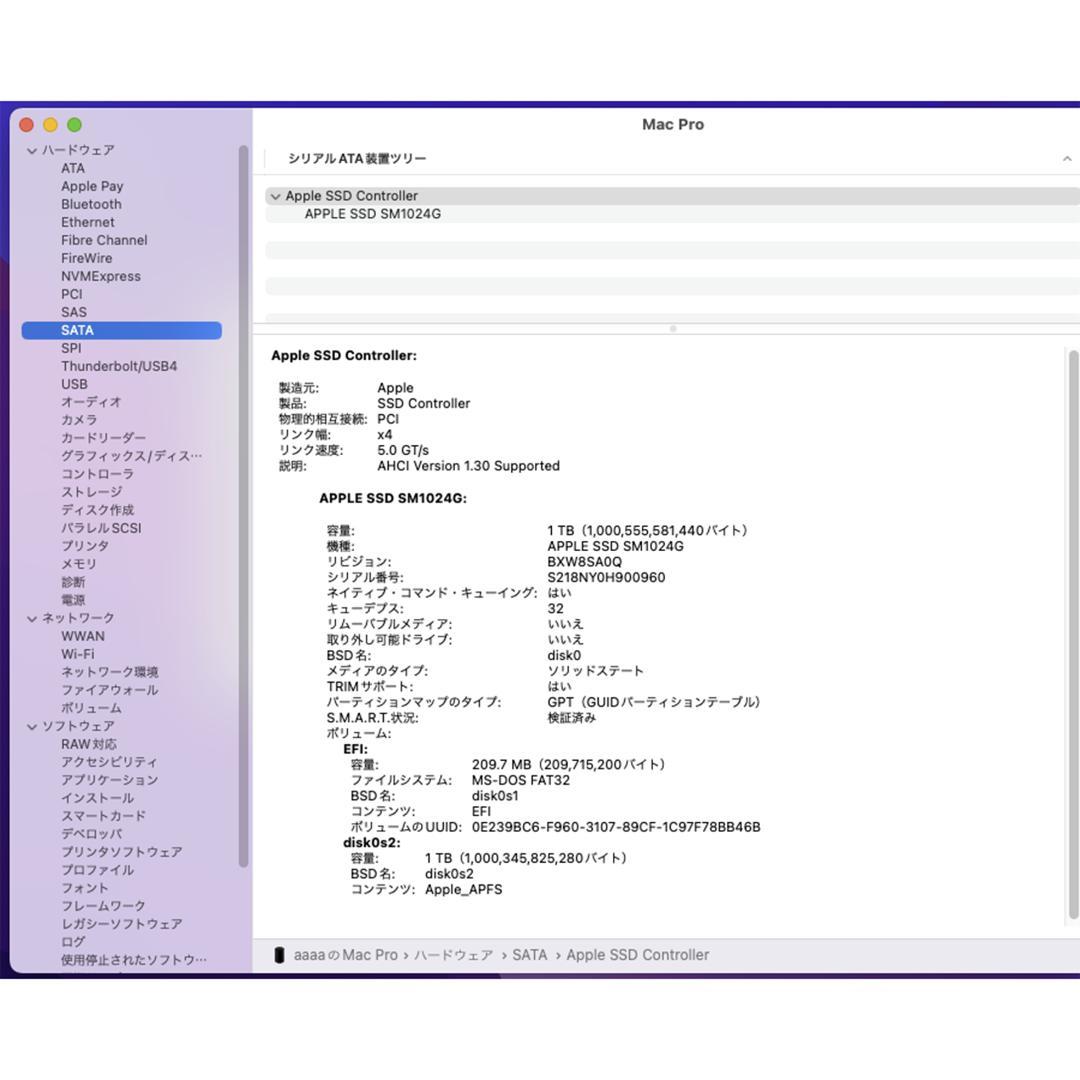Click the pane splitter handle dot
Viewport: 1080px width, 1080px height.
(x=673, y=329)
